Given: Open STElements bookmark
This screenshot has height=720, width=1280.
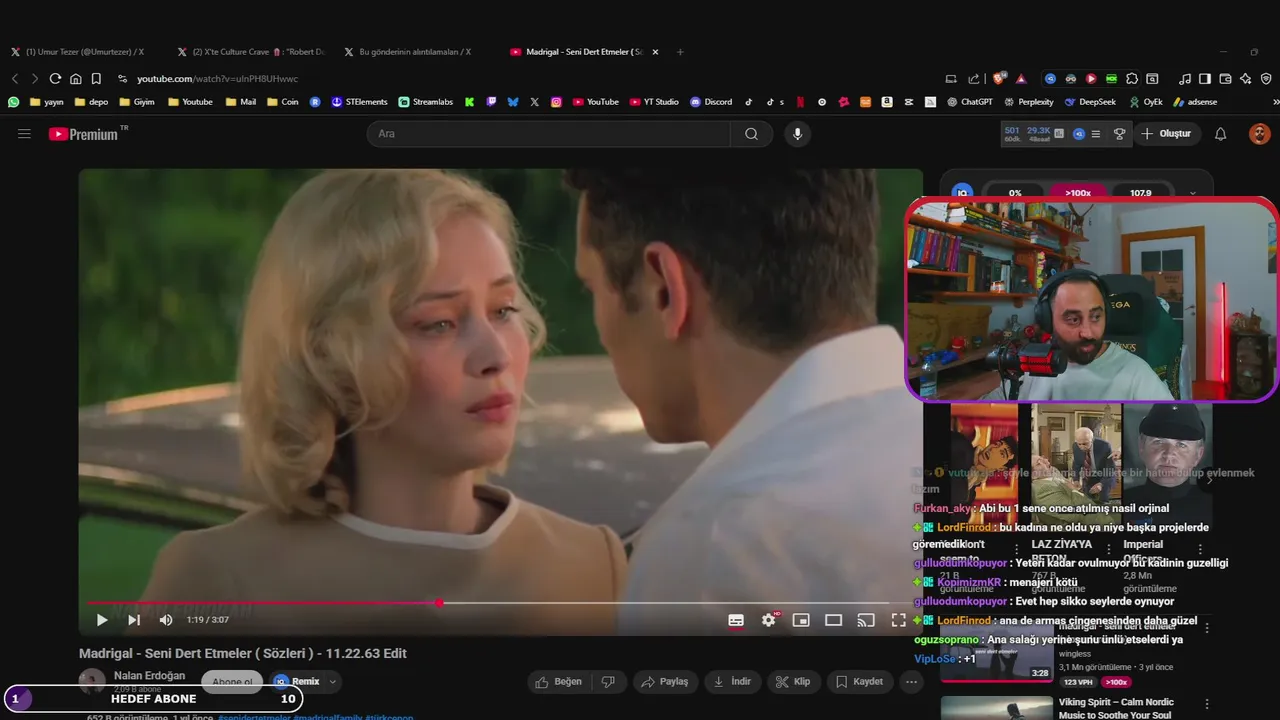Looking at the screenshot, I should click(x=359, y=102).
